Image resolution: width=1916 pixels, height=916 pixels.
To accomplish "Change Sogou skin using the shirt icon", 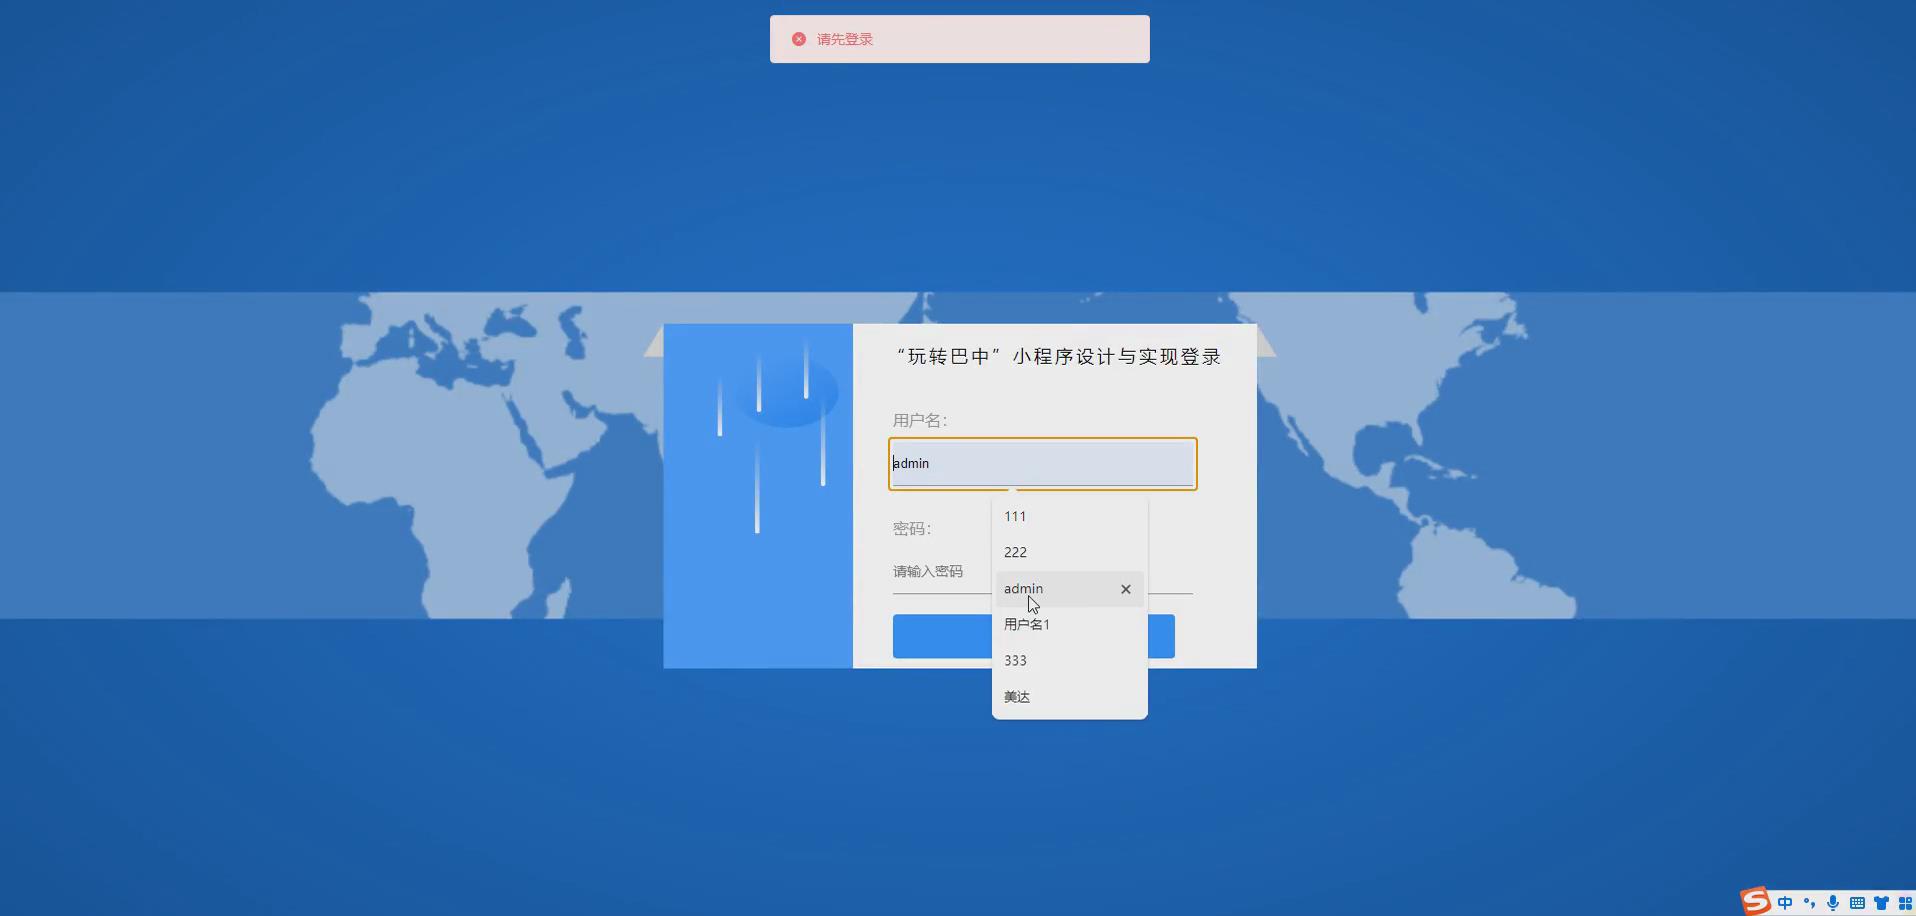I will pyautogui.click(x=1882, y=903).
